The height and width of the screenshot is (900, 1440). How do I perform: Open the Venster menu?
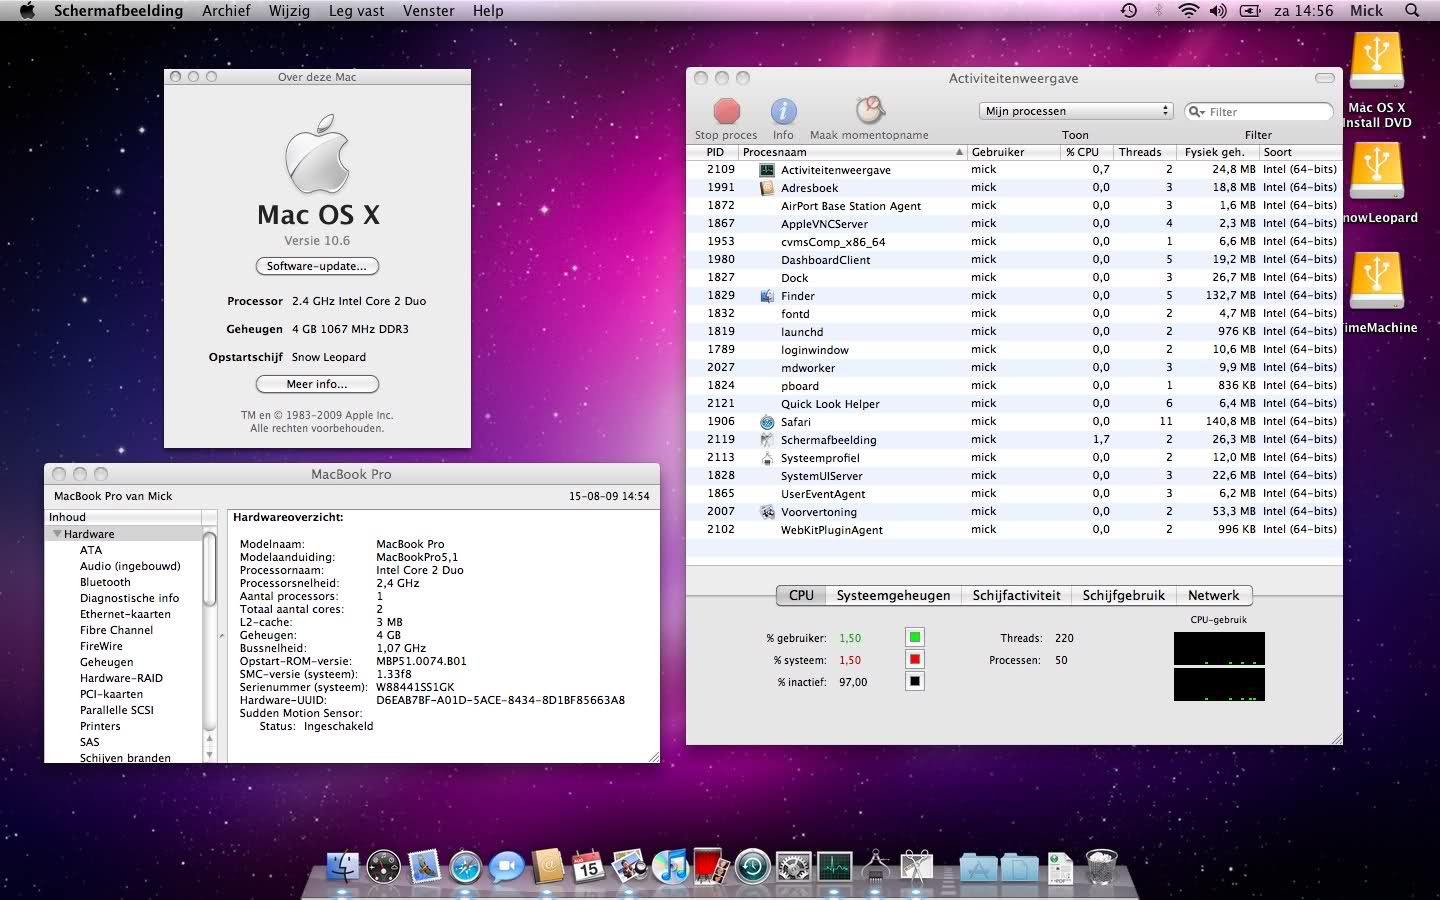click(x=428, y=11)
